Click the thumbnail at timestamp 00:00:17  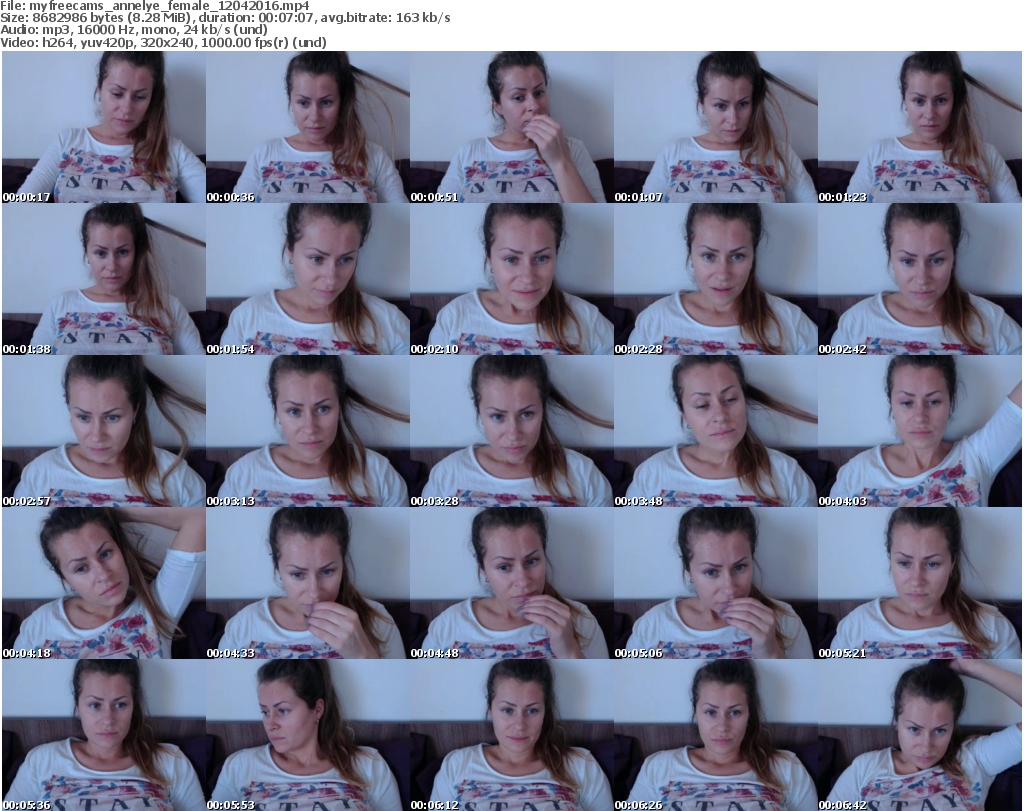pos(104,127)
